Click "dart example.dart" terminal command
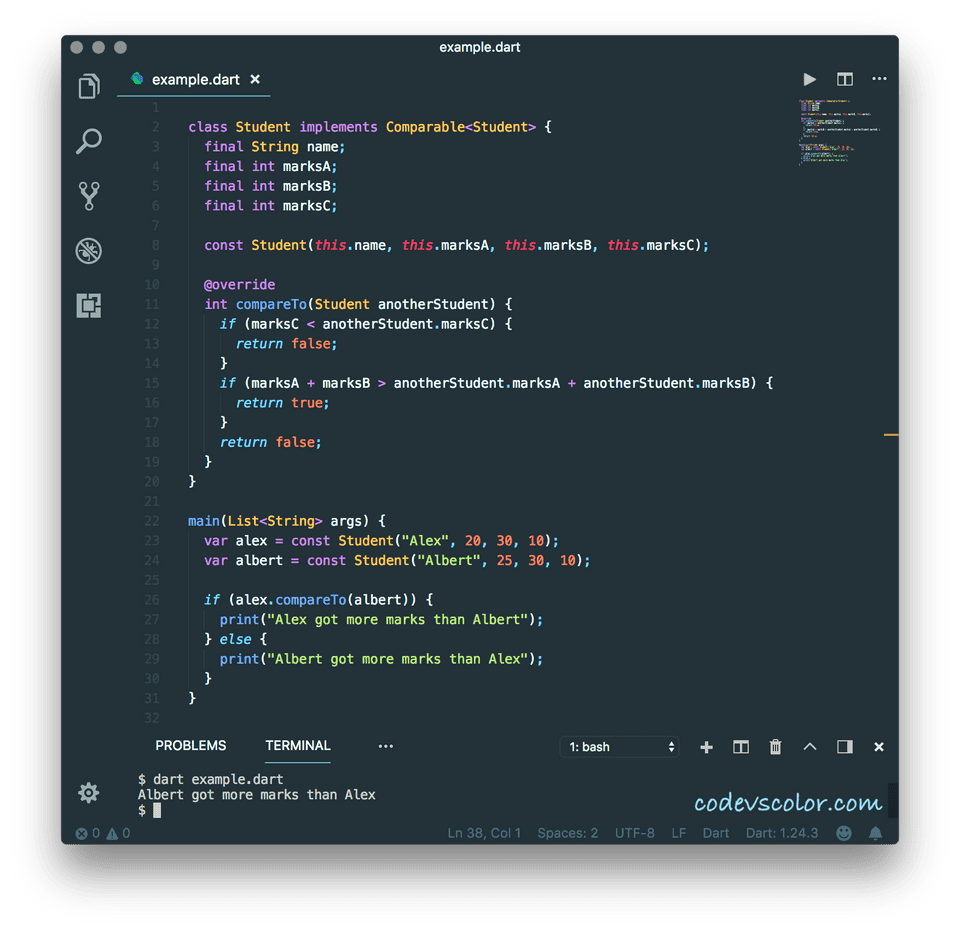 coord(217,779)
